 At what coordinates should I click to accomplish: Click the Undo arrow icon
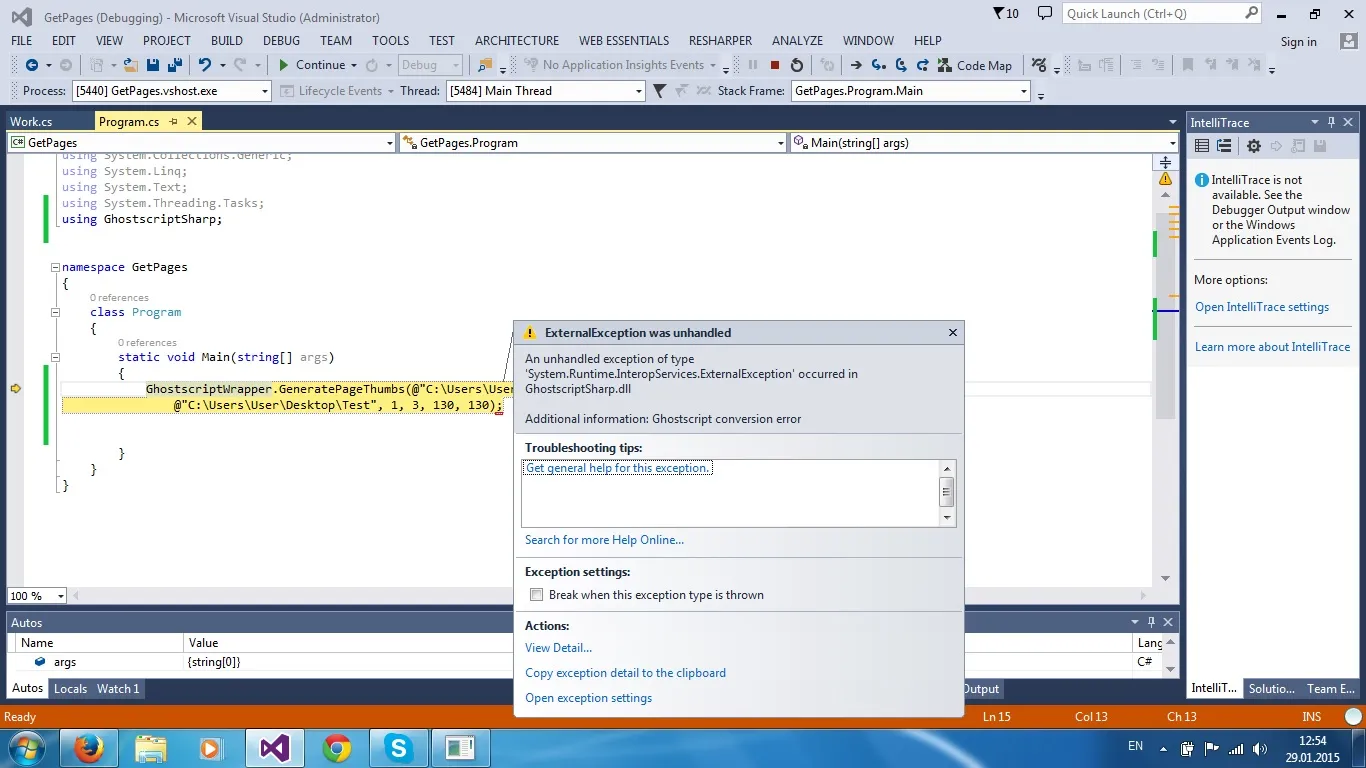pos(205,65)
